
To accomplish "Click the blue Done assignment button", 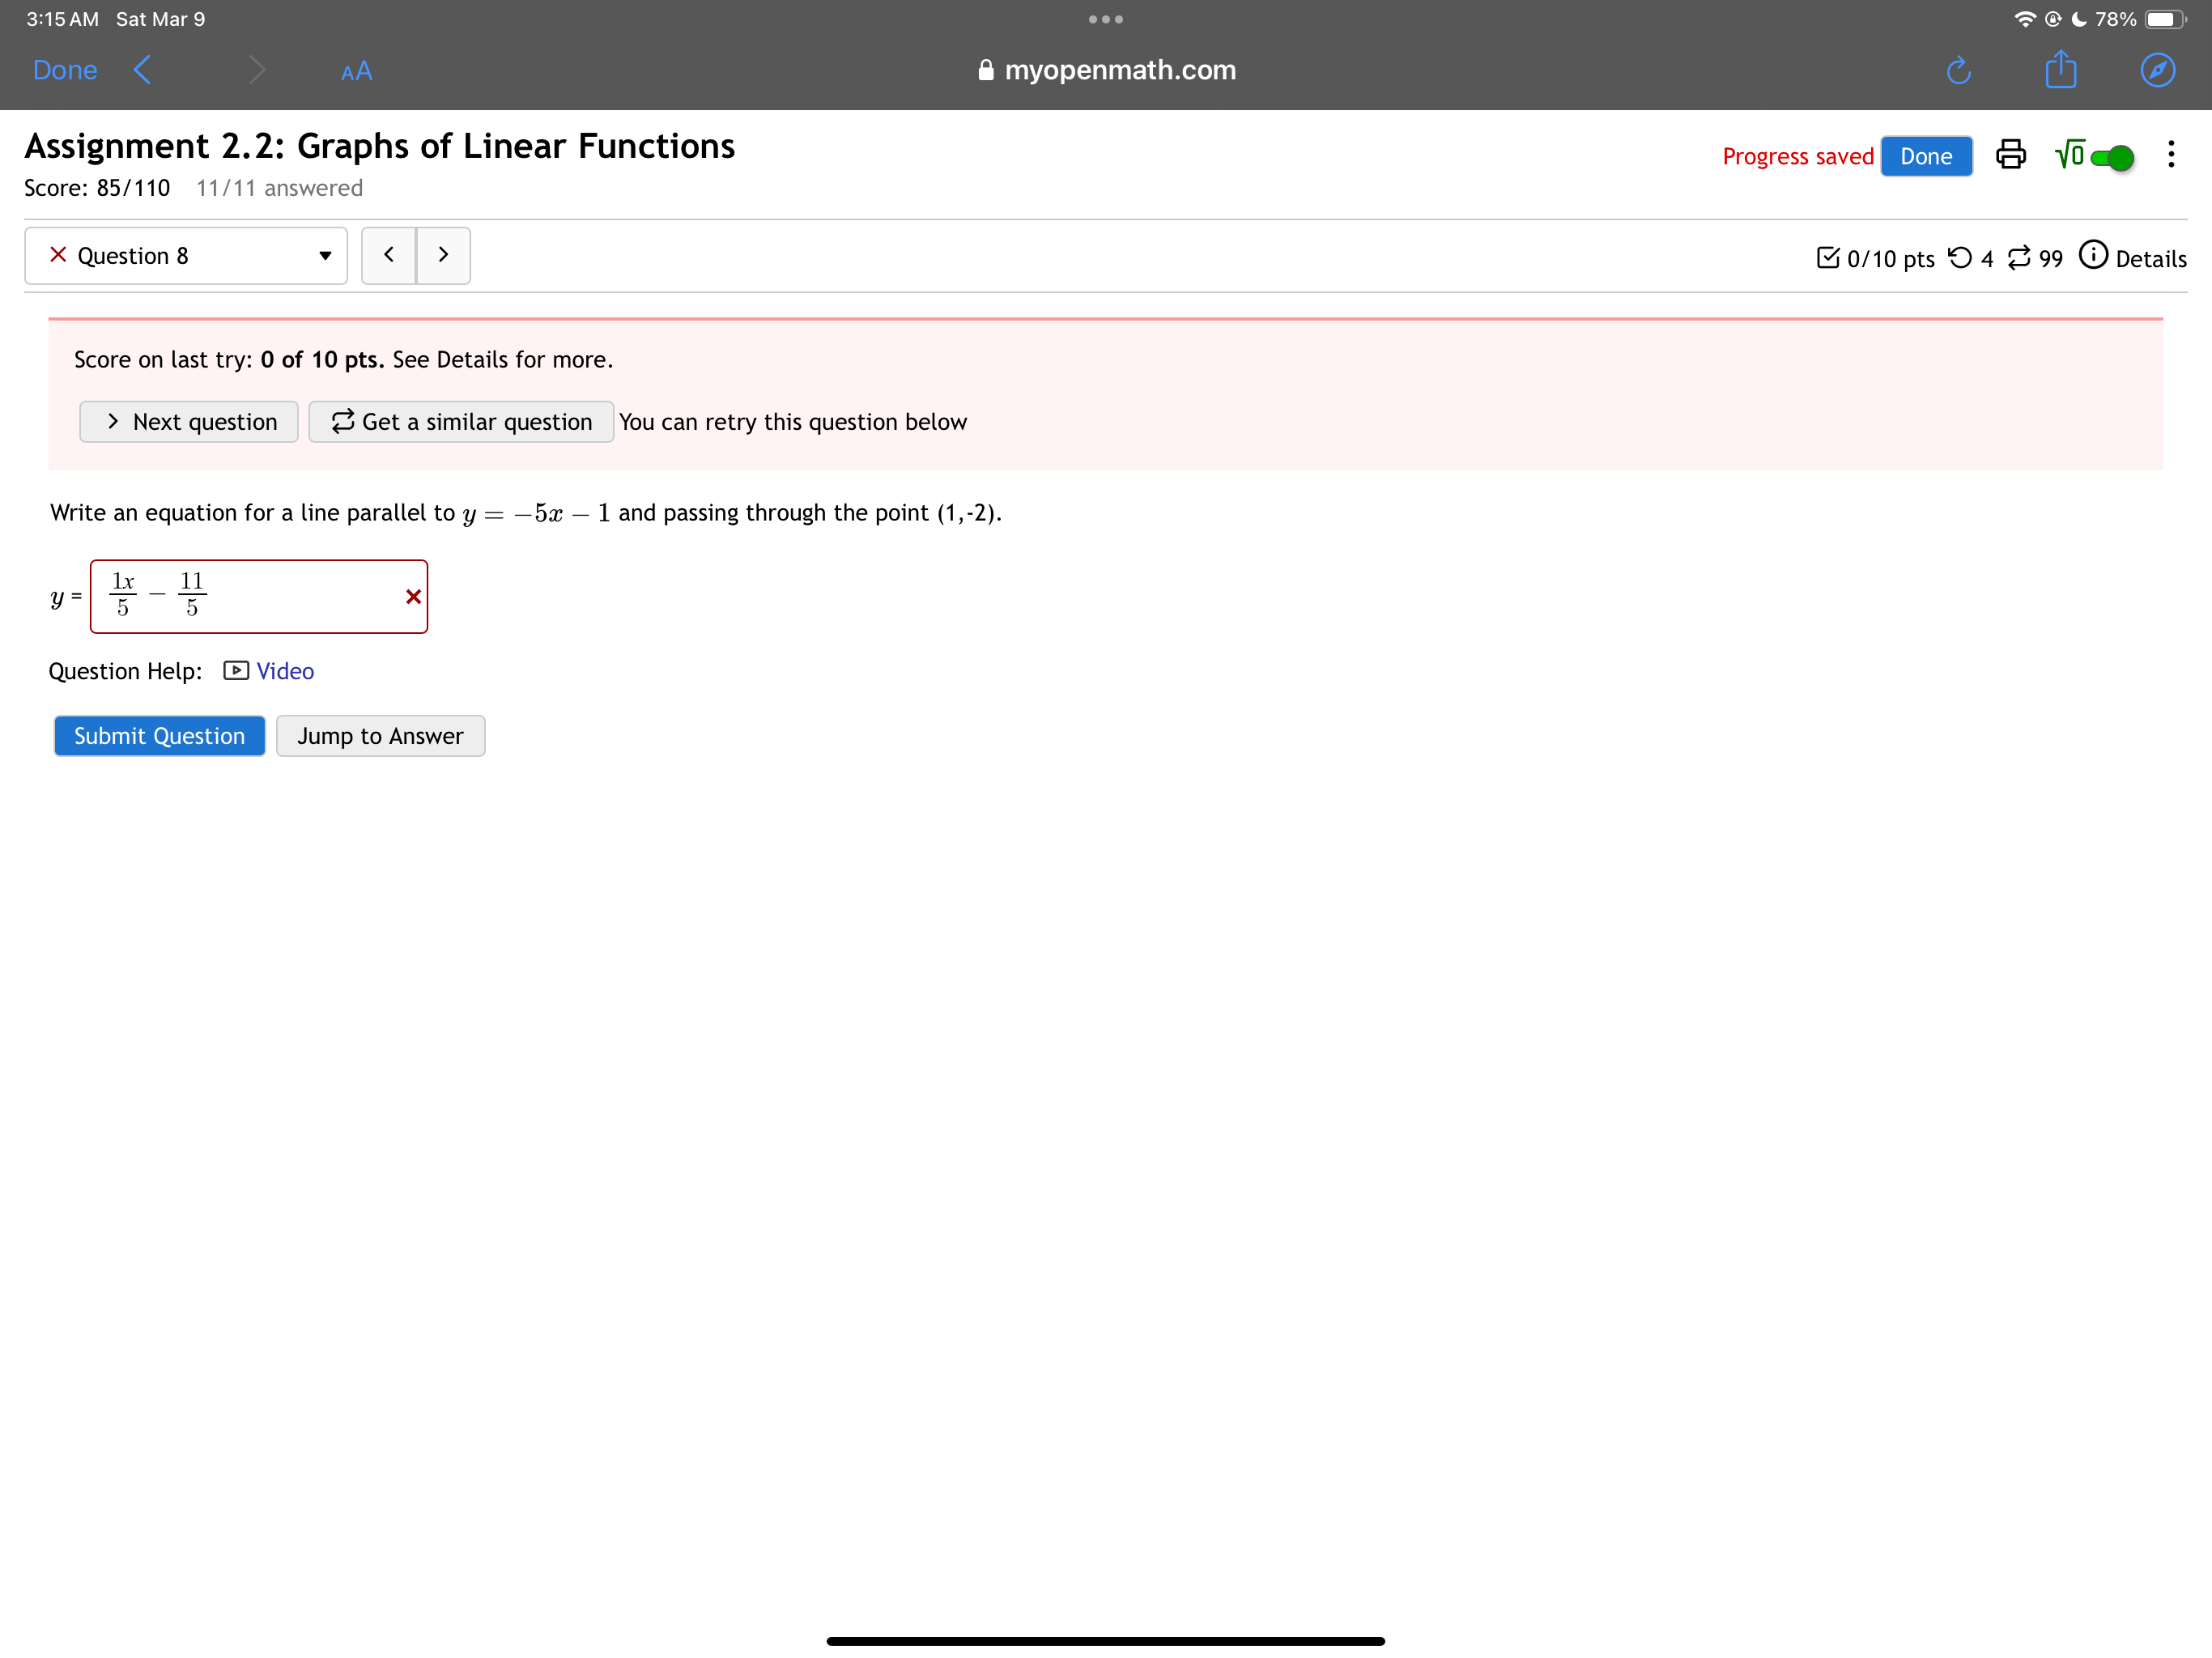I will tap(1925, 156).
